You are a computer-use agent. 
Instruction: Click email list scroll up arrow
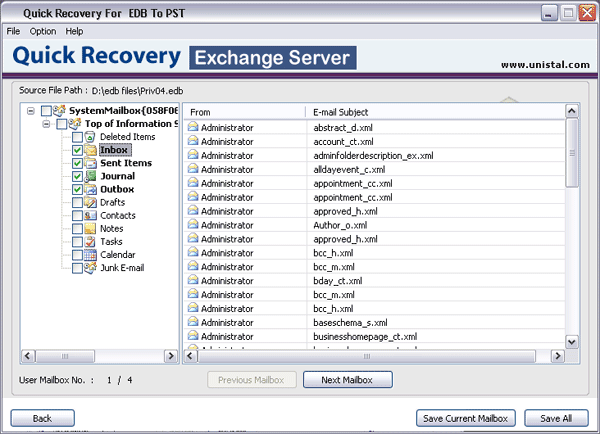[x=572, y=111]
